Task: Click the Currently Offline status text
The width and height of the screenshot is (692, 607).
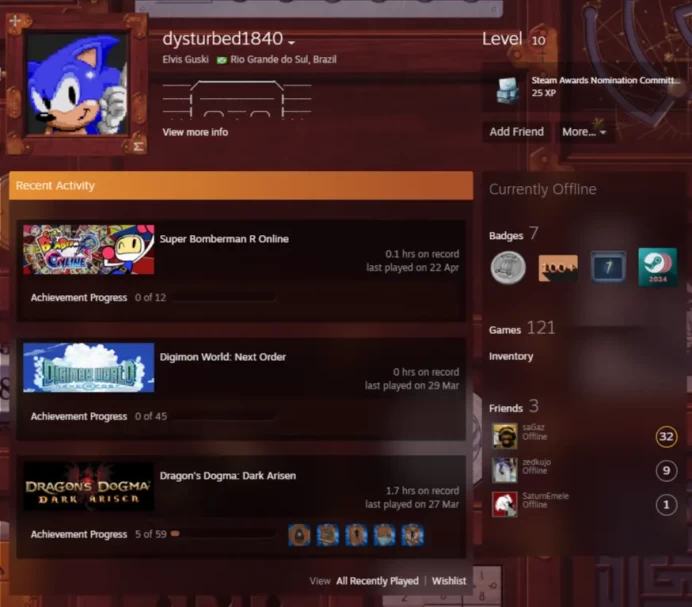Action: pos(542,189)
